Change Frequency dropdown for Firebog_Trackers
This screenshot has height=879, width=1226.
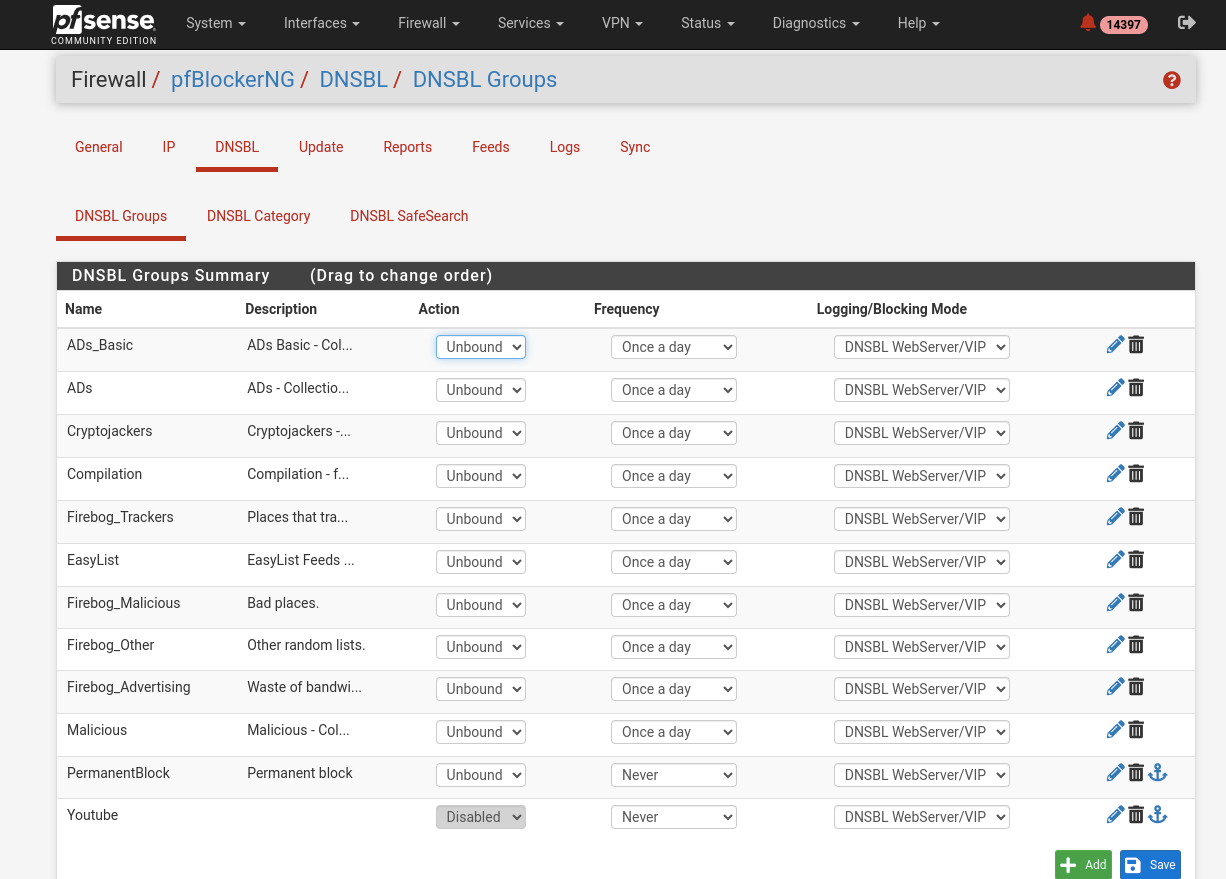point(674,519)
